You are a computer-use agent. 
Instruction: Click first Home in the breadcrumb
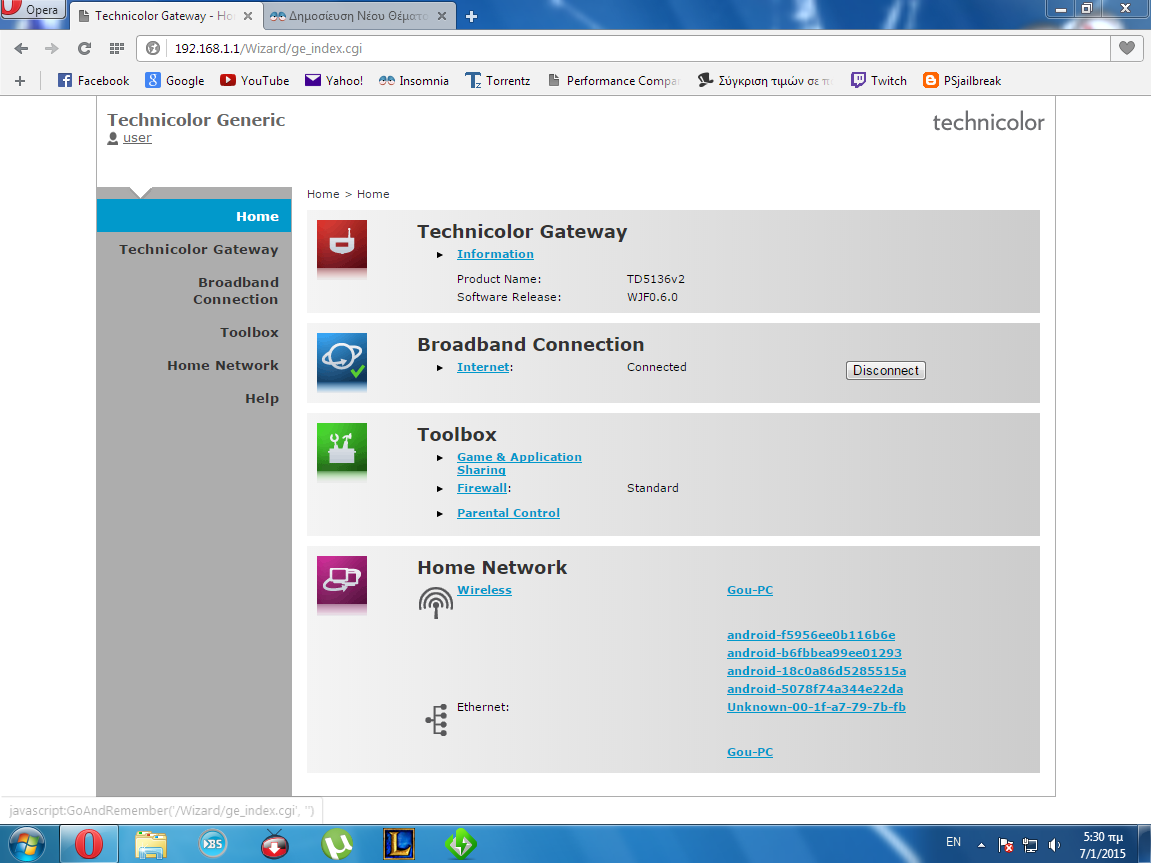point(323,194)
